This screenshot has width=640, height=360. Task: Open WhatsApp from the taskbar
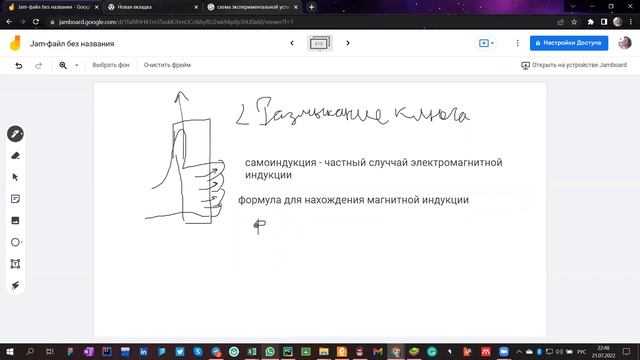pyautogui.click(x=270, y=351)
